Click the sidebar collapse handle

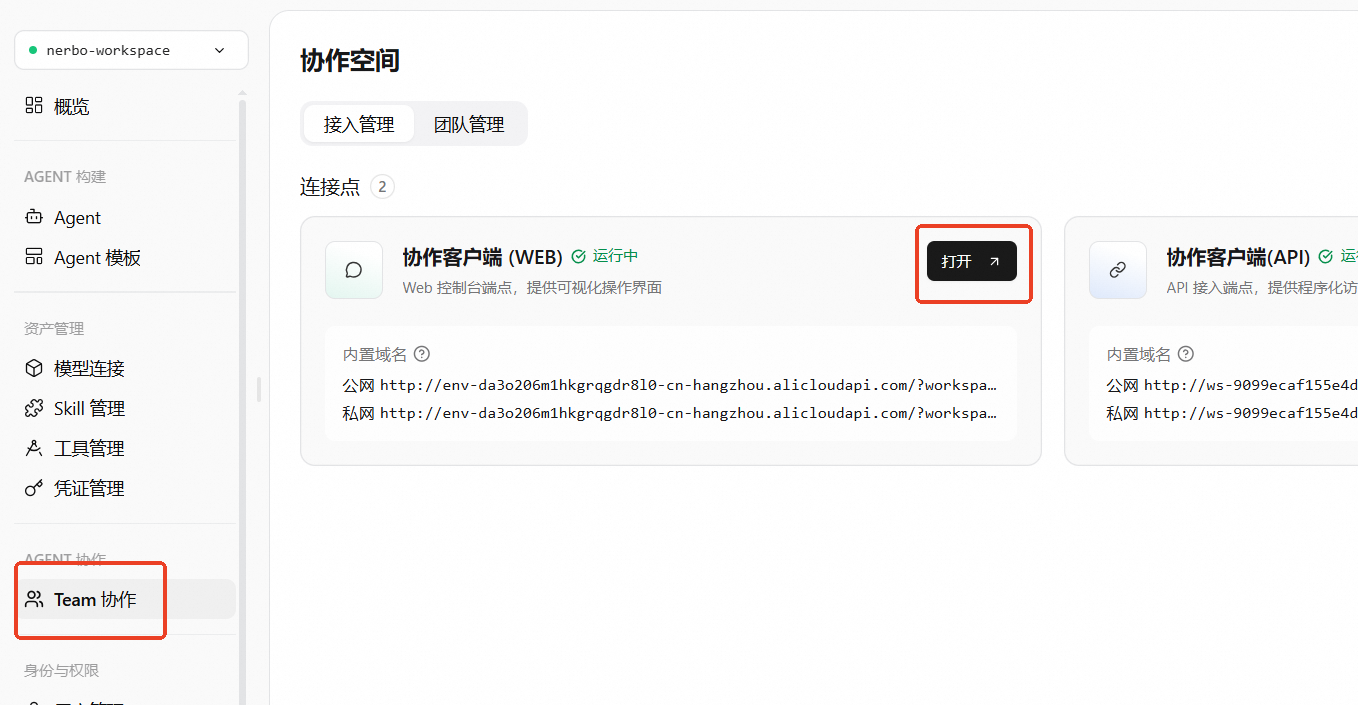click(259, 389)
